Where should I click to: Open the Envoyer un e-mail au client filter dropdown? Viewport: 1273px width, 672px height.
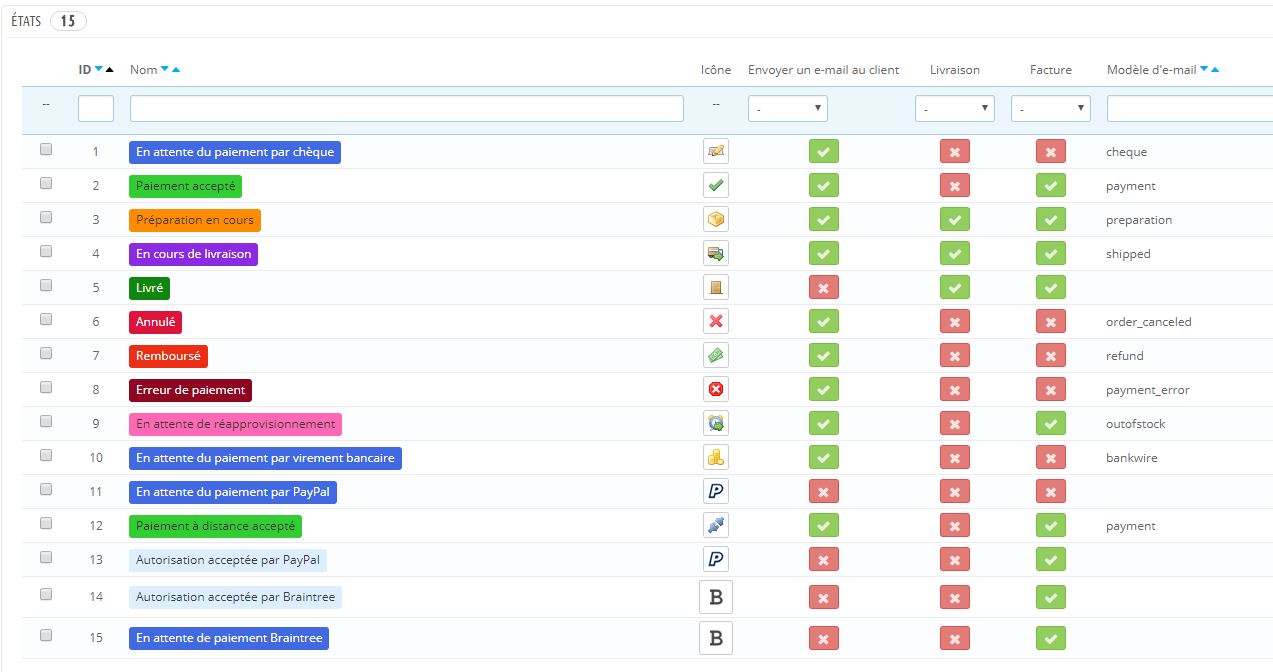pos(788,108)
